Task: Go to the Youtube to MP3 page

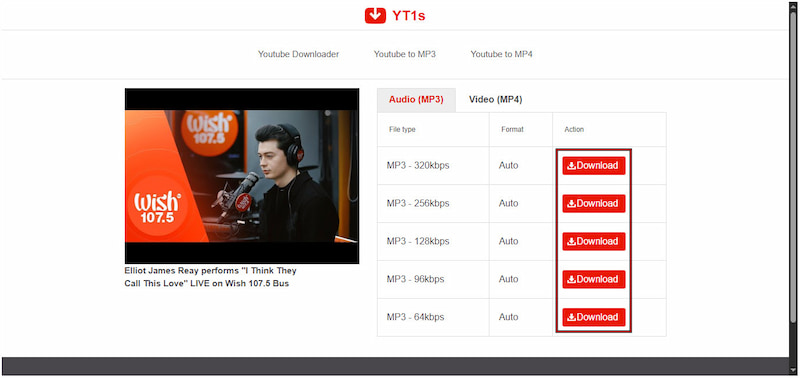Action: click(405, 54)
